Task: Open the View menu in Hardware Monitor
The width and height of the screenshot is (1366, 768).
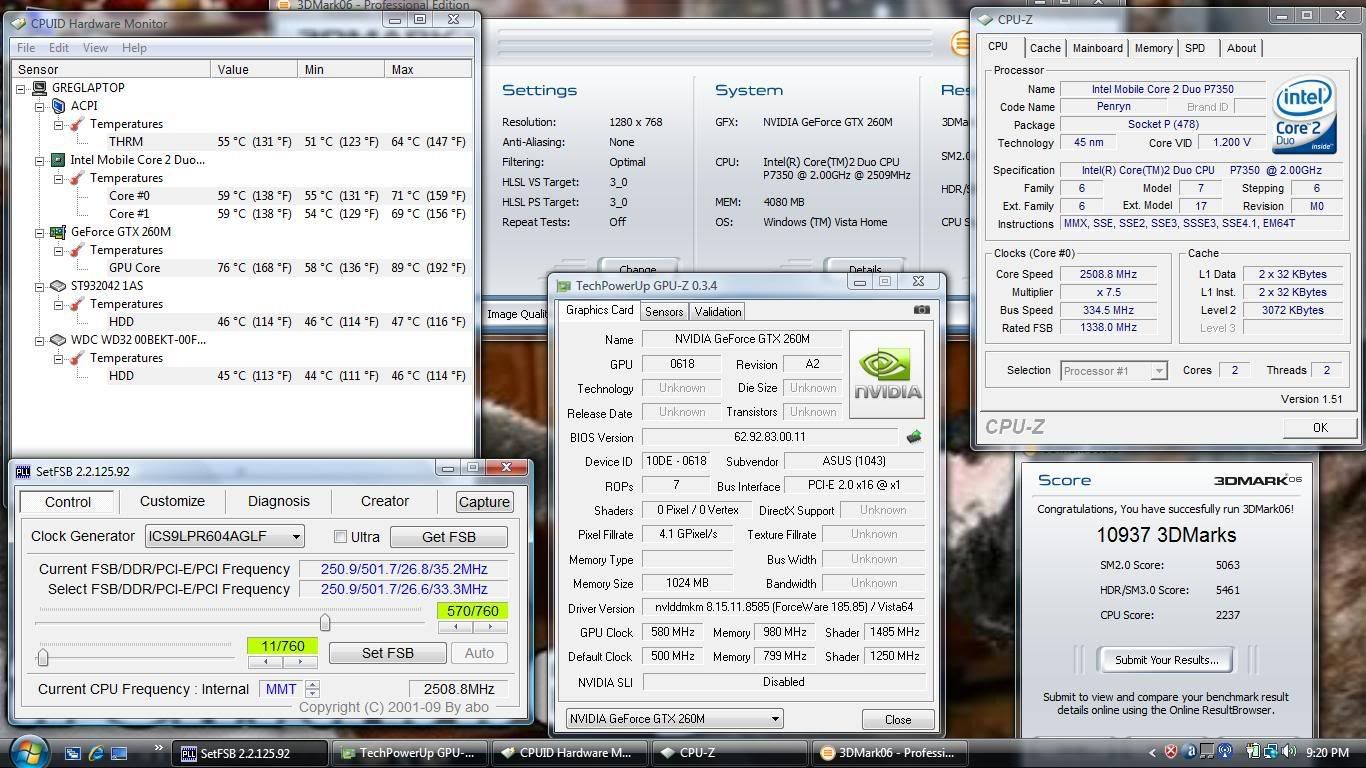Action: (x=95, y=48)
